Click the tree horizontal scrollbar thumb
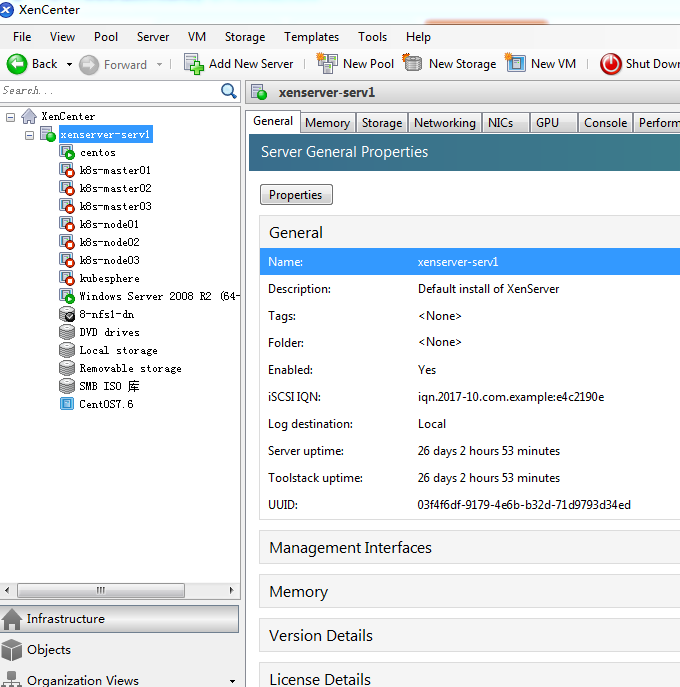This screenshot has height=687, width=680. pyautogui.click(x=101, y=590)
